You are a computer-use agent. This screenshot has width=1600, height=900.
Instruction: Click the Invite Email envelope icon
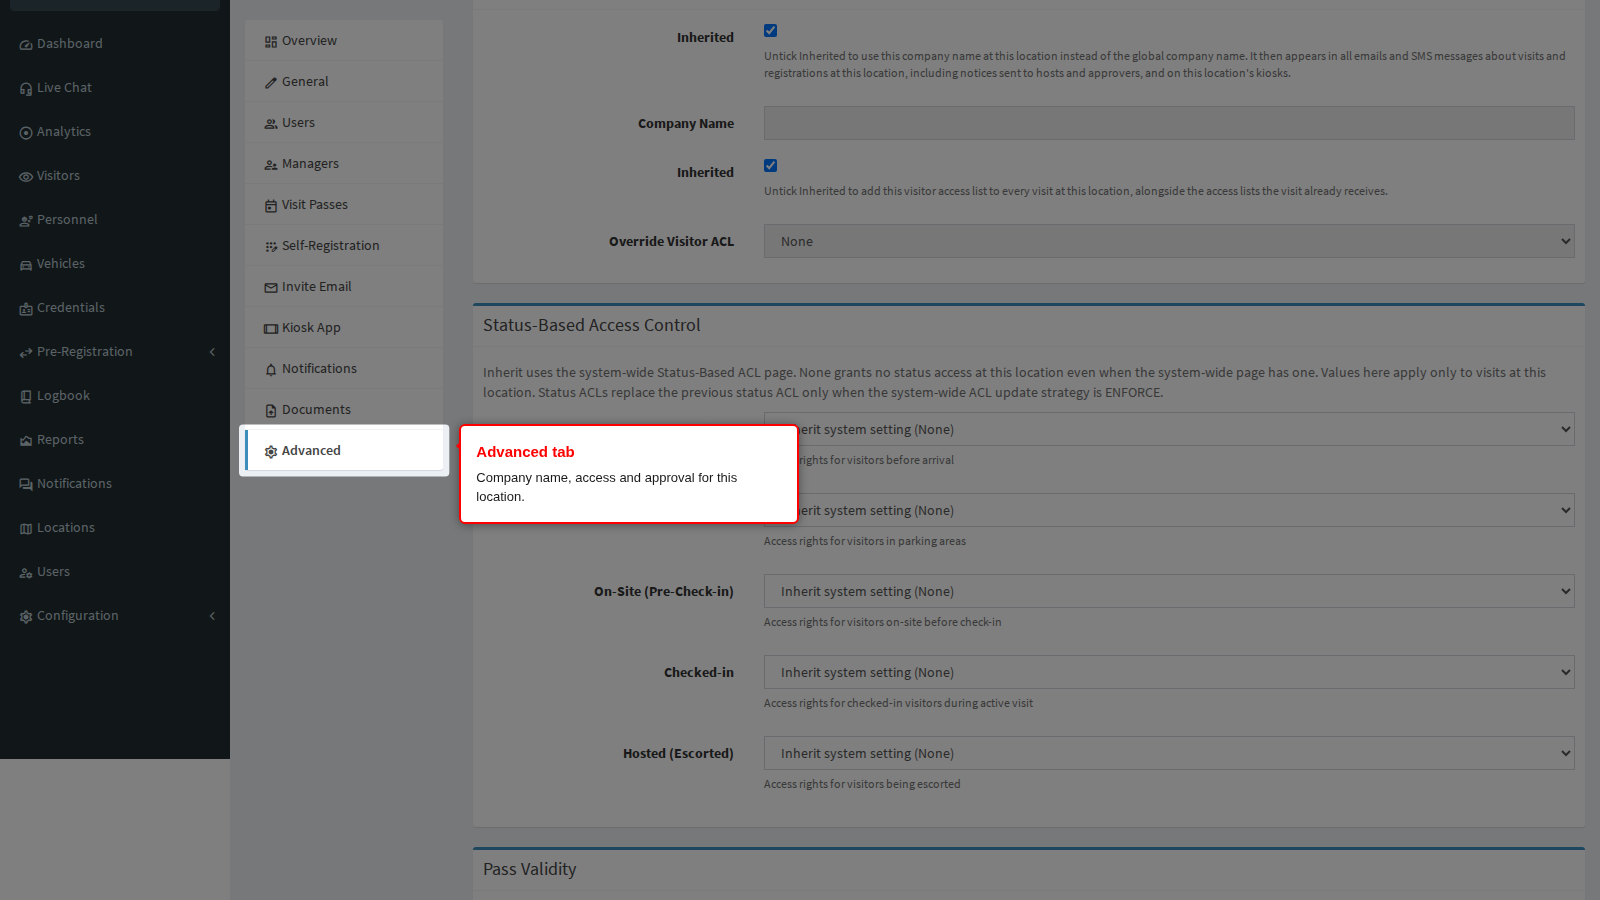point(271,288)
